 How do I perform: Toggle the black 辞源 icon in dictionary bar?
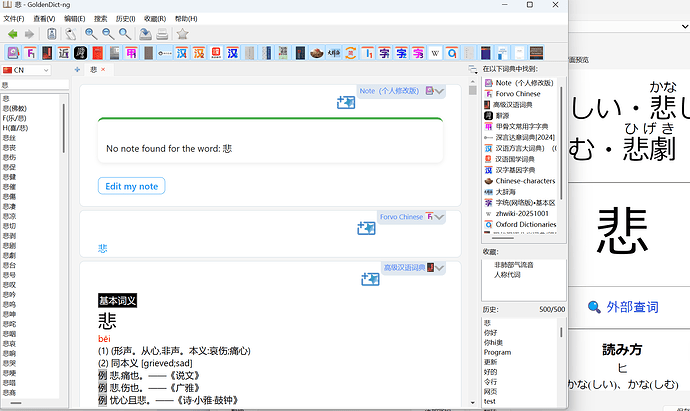[81, 53]
